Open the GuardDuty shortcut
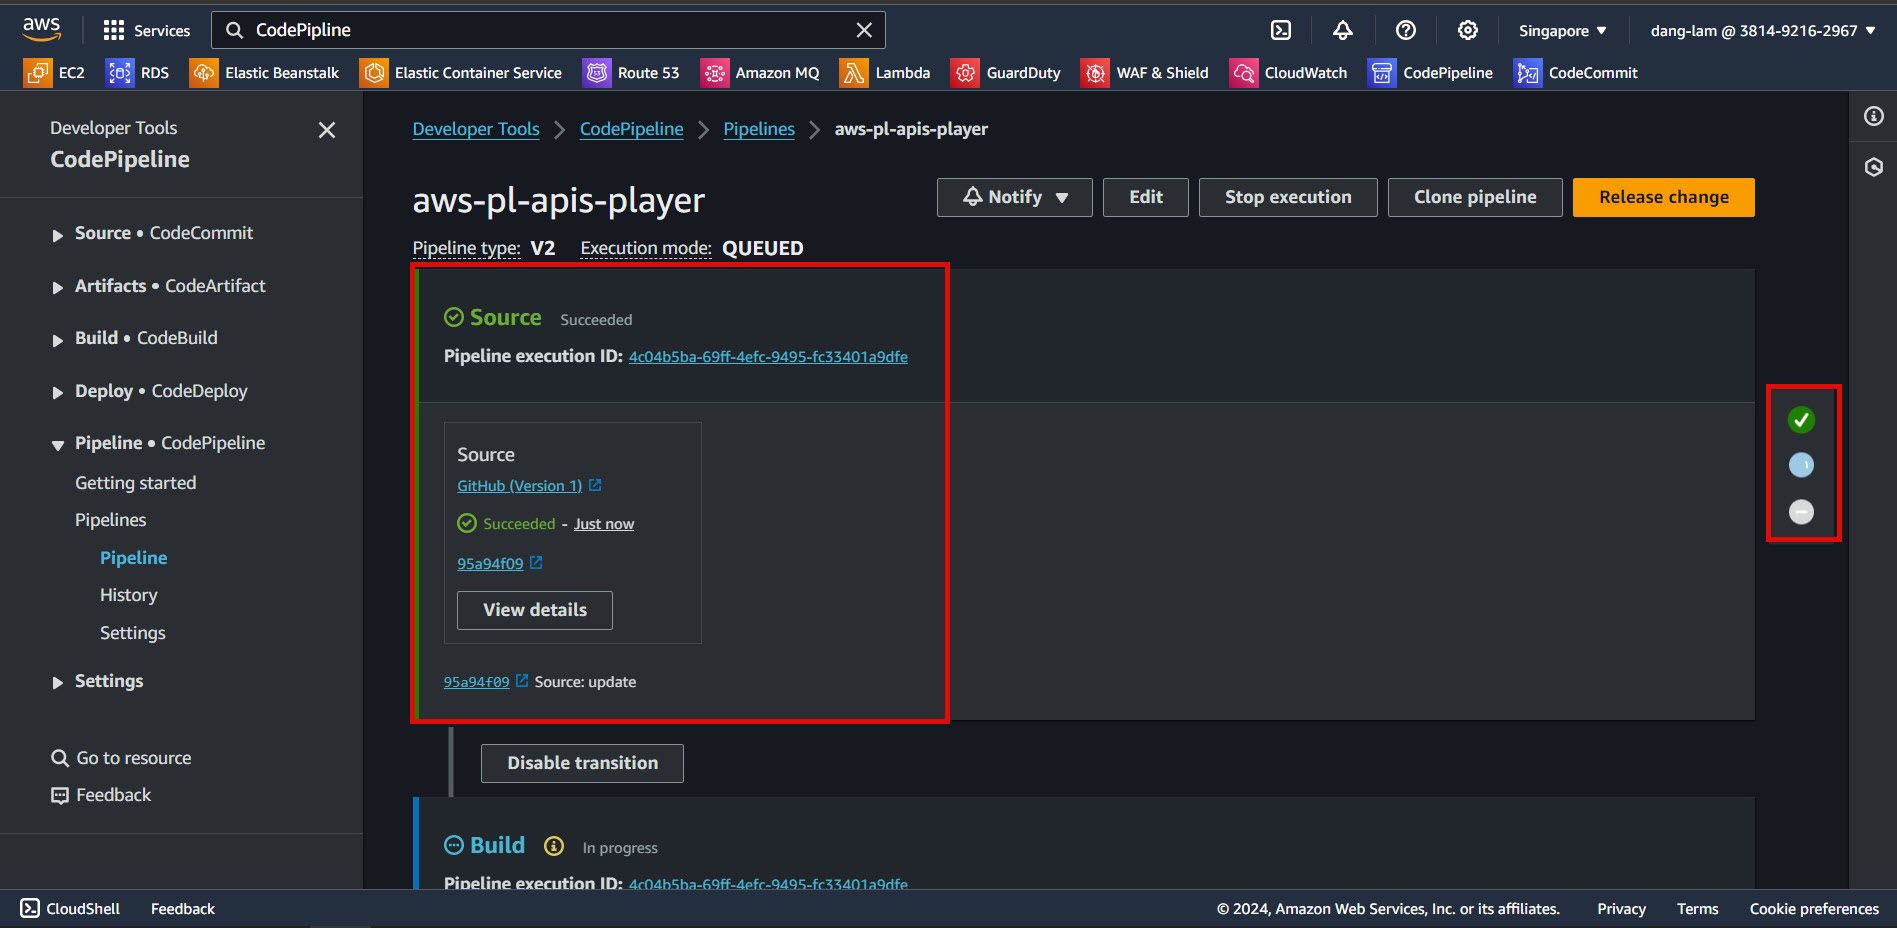1897x928 pixels. 1006,72
